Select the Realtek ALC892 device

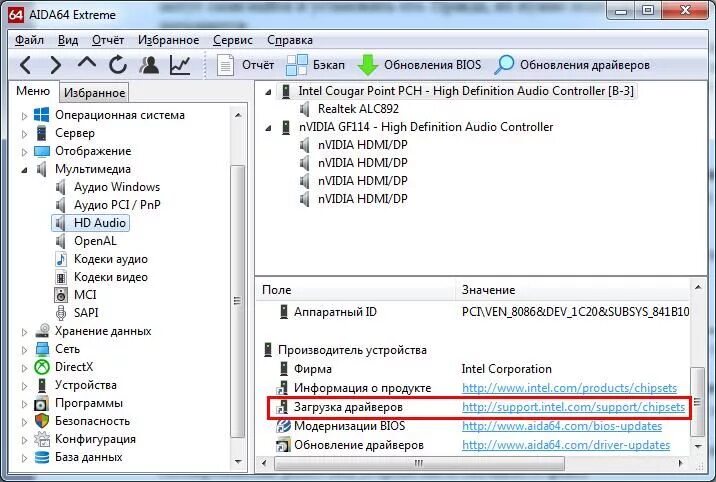(358, 109)
